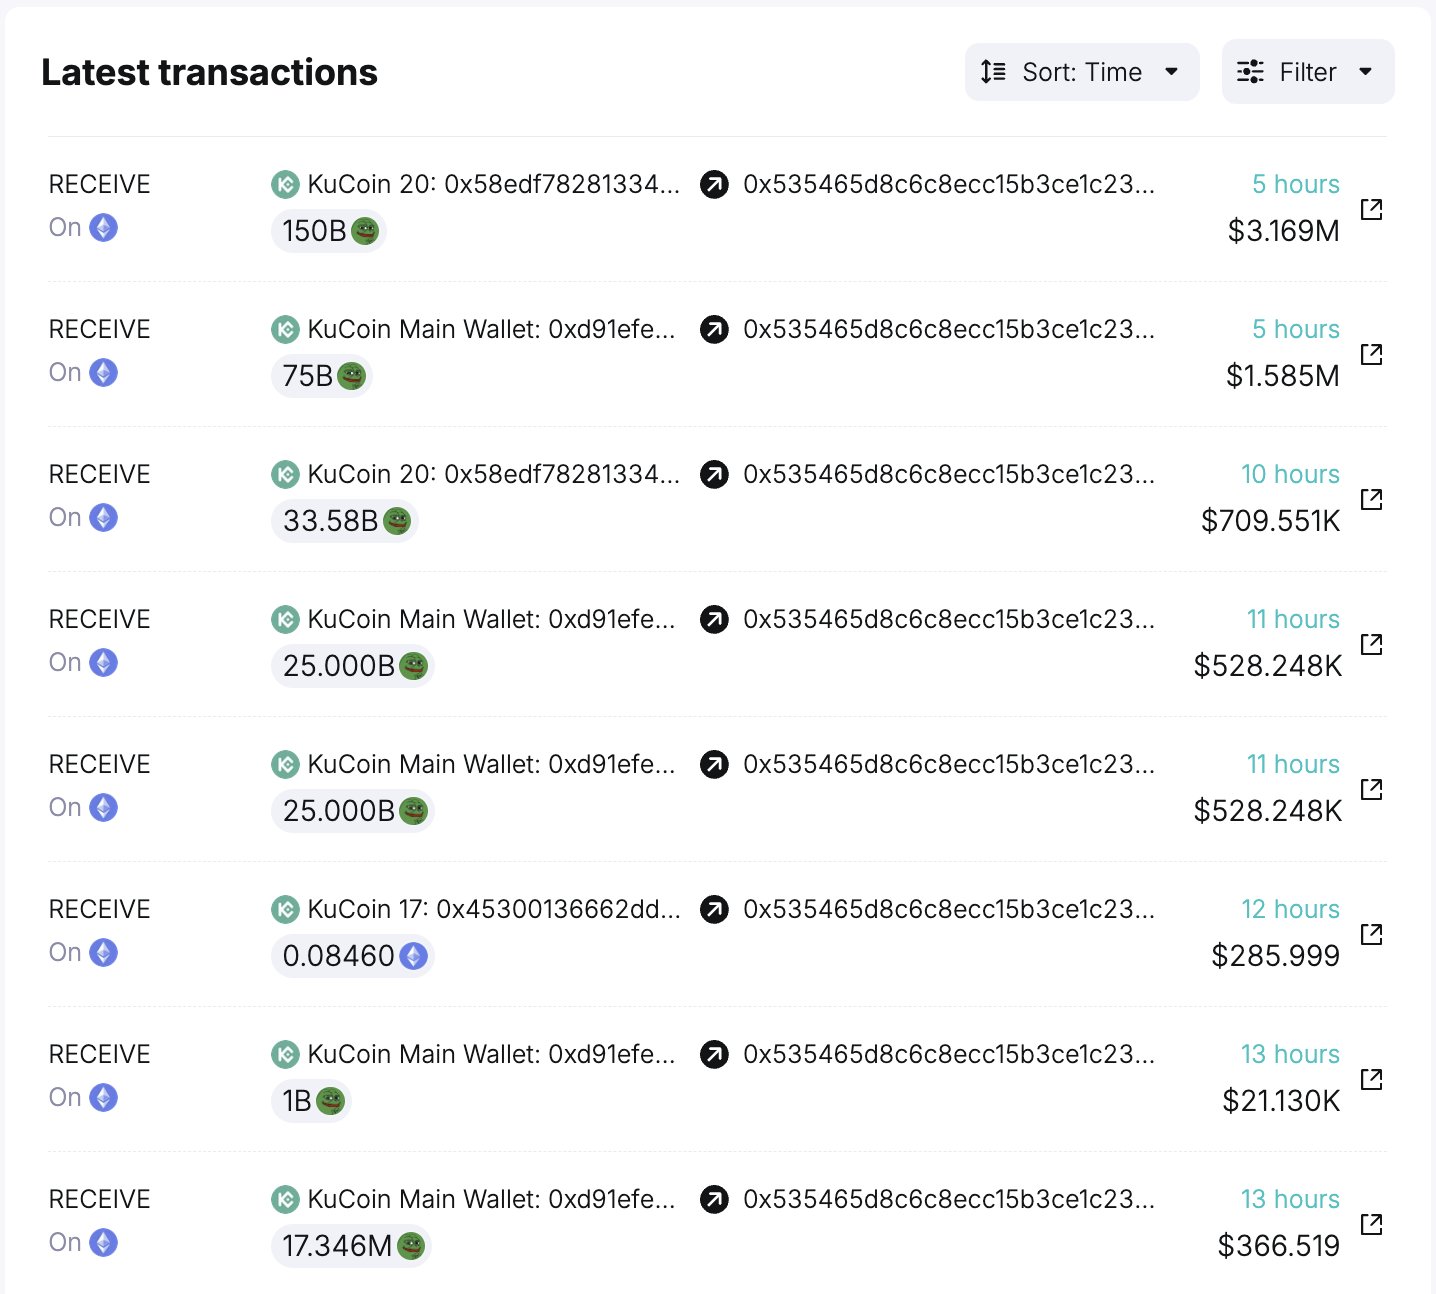
Task: Click KuCoin 17 sender address link
Action: coord(493,909)
